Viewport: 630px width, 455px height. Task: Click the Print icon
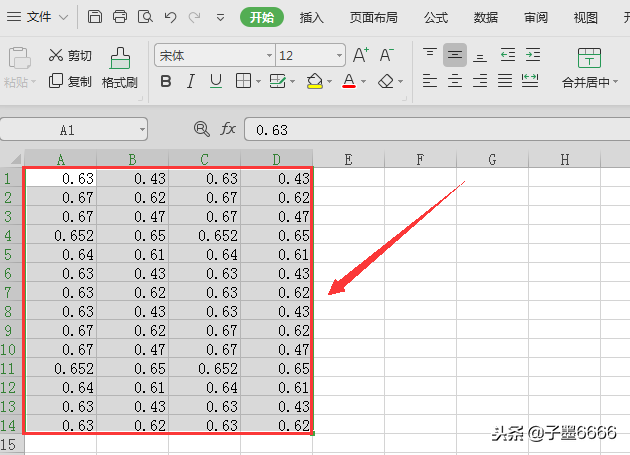(120, 17)
